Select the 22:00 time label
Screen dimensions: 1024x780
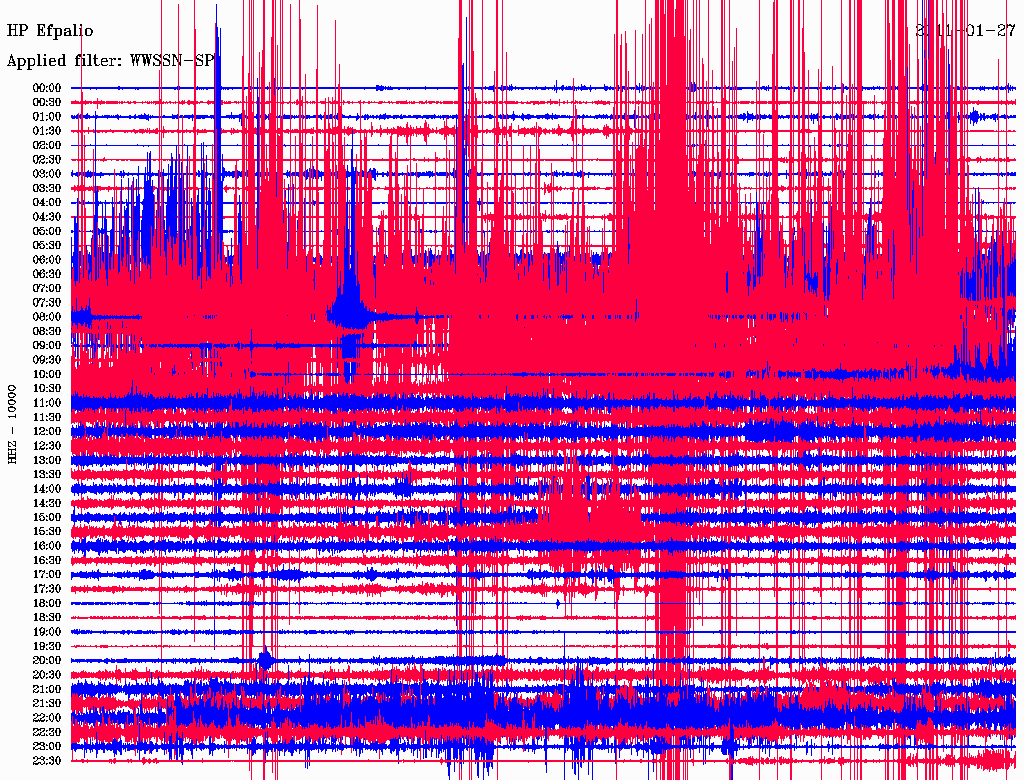point(47,718)
